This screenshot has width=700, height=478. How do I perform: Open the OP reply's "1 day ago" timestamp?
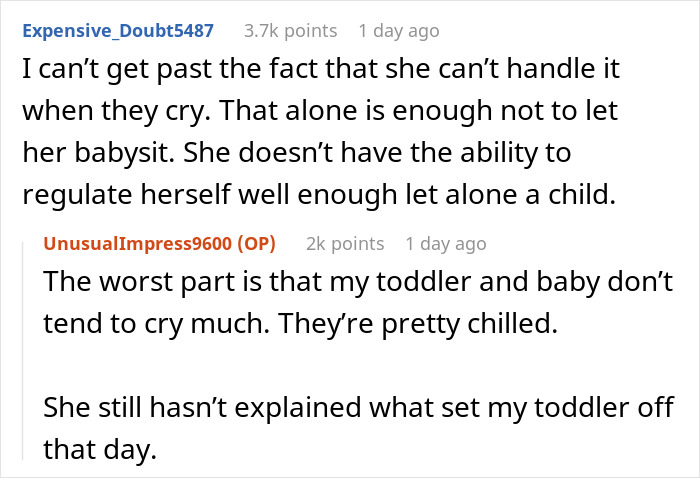[446, 243]
